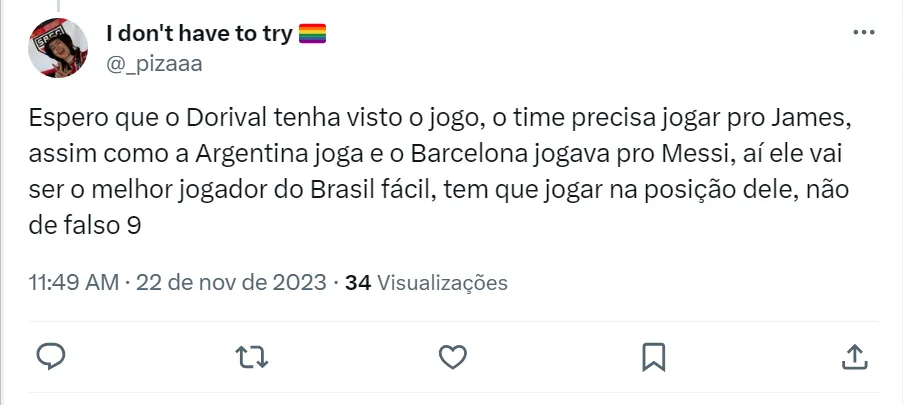The height and width of the screenshot is (405, 903).
Task: Click the display name "I don't have to try"
Action: click(199, 34)
